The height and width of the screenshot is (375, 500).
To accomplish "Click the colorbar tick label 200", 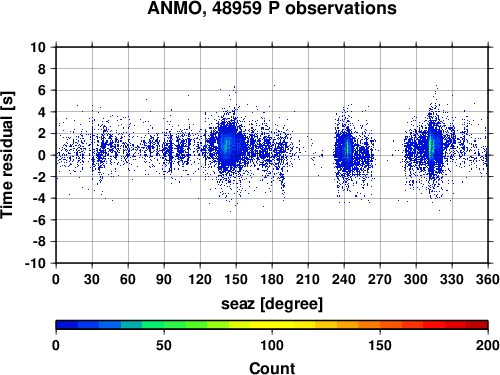I will click(488, 345).
